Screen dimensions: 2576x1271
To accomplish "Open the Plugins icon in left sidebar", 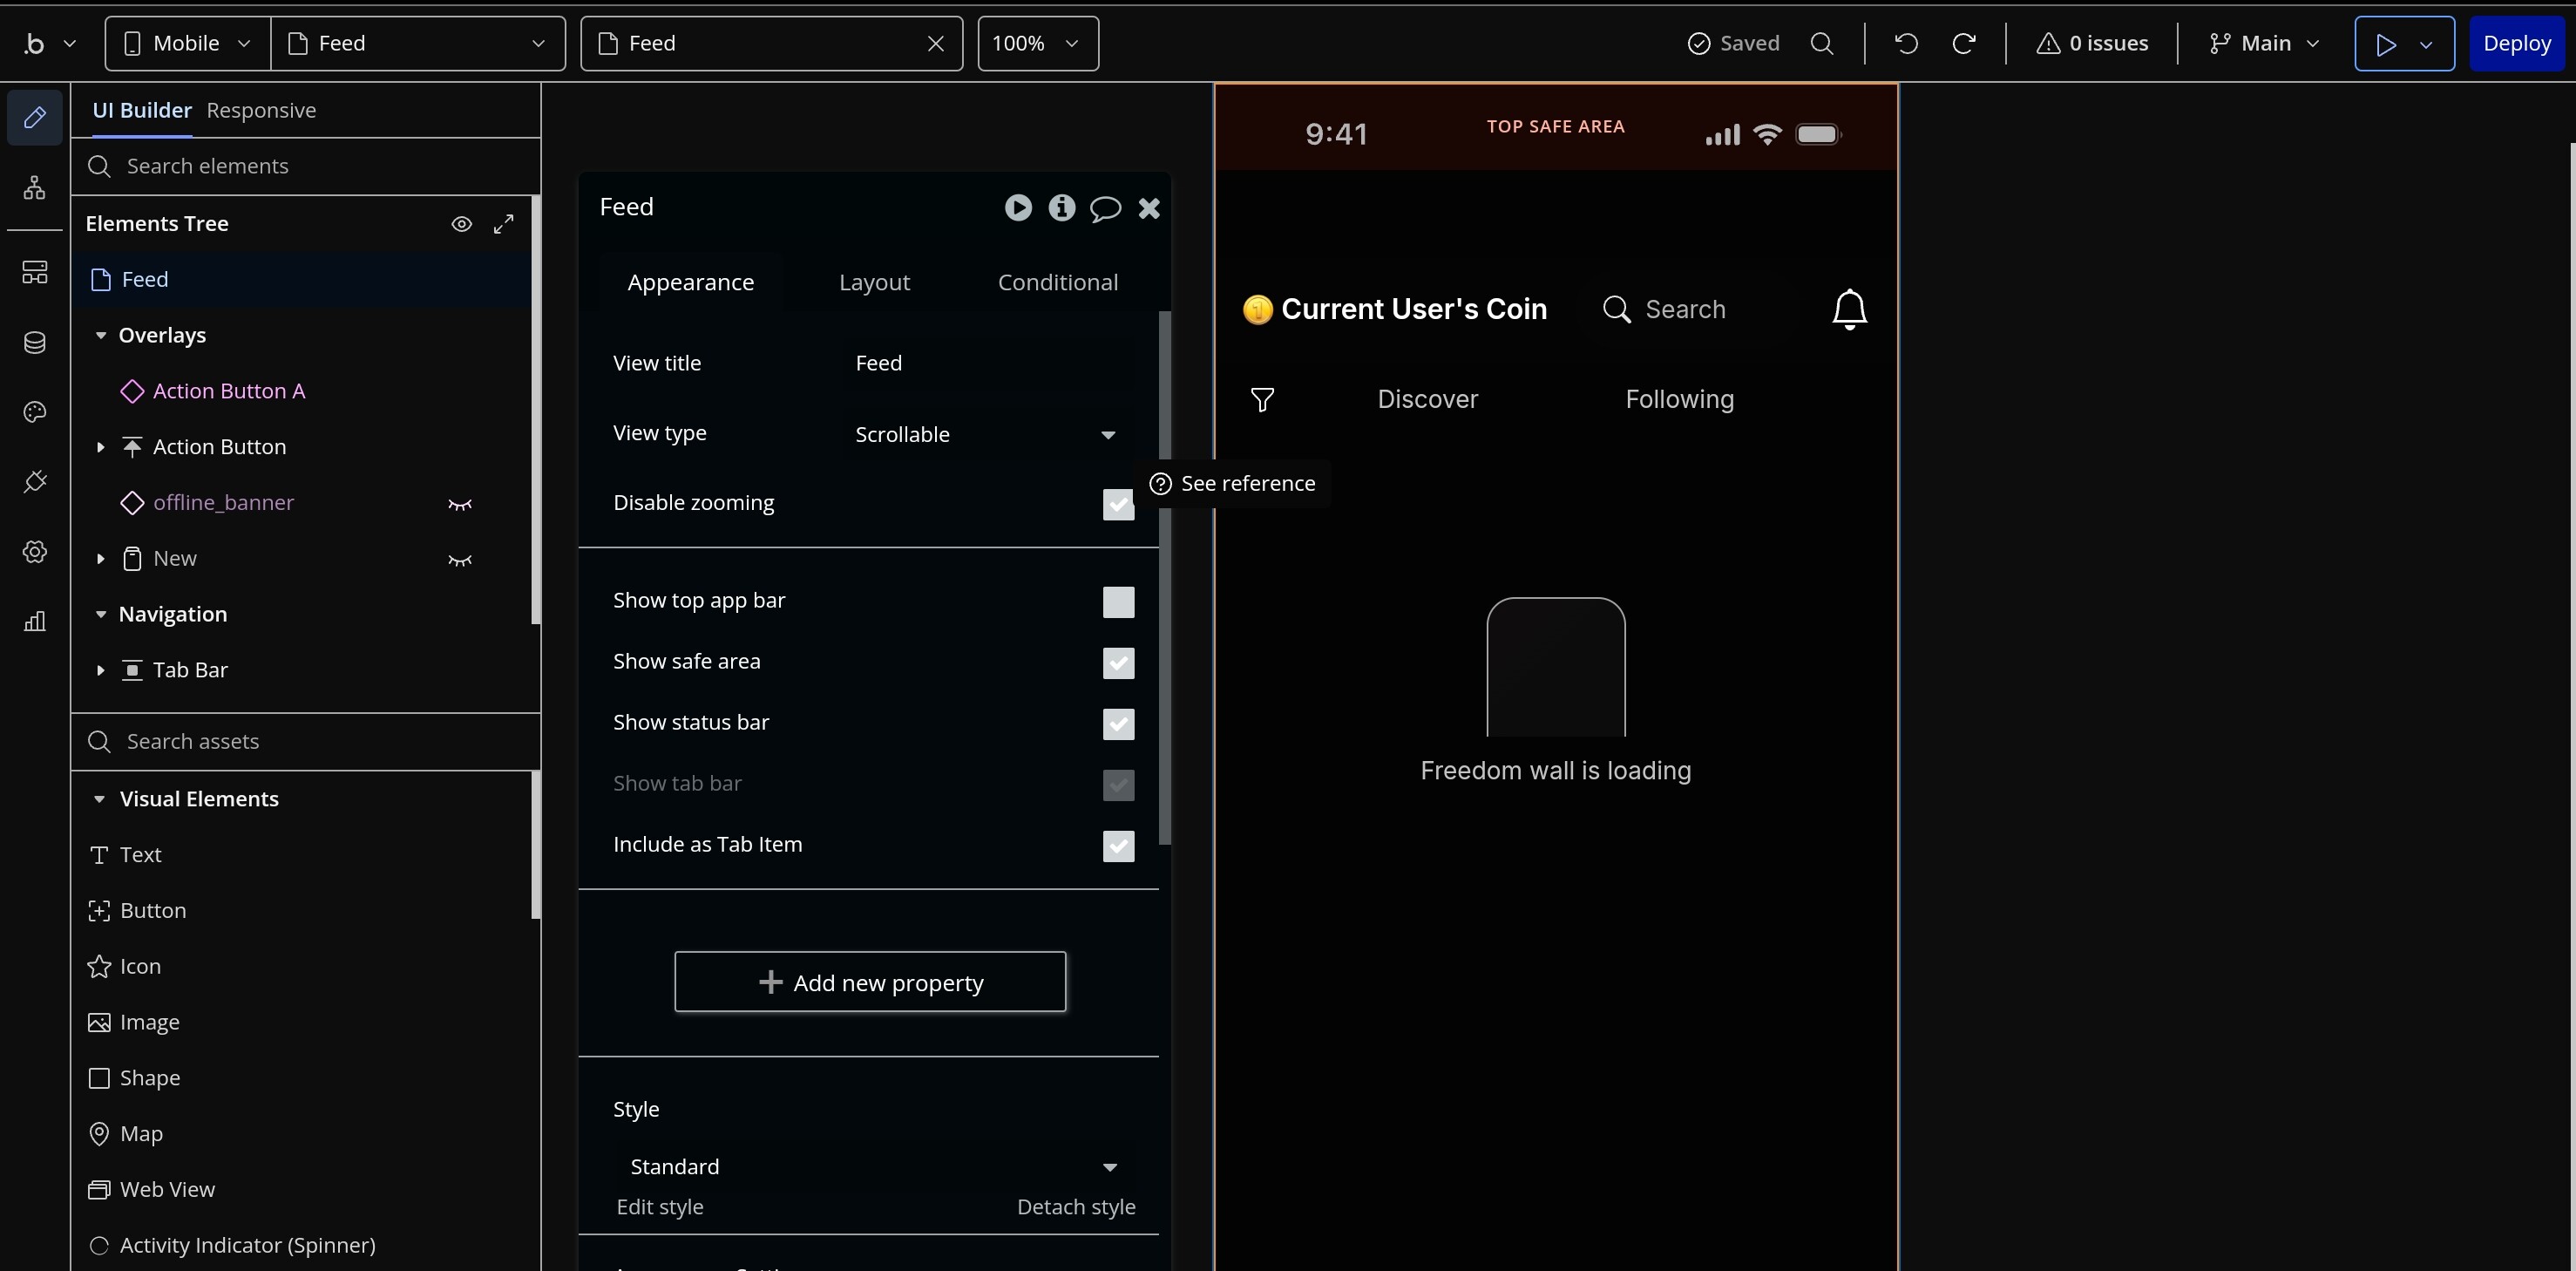I will pos(35,482).
